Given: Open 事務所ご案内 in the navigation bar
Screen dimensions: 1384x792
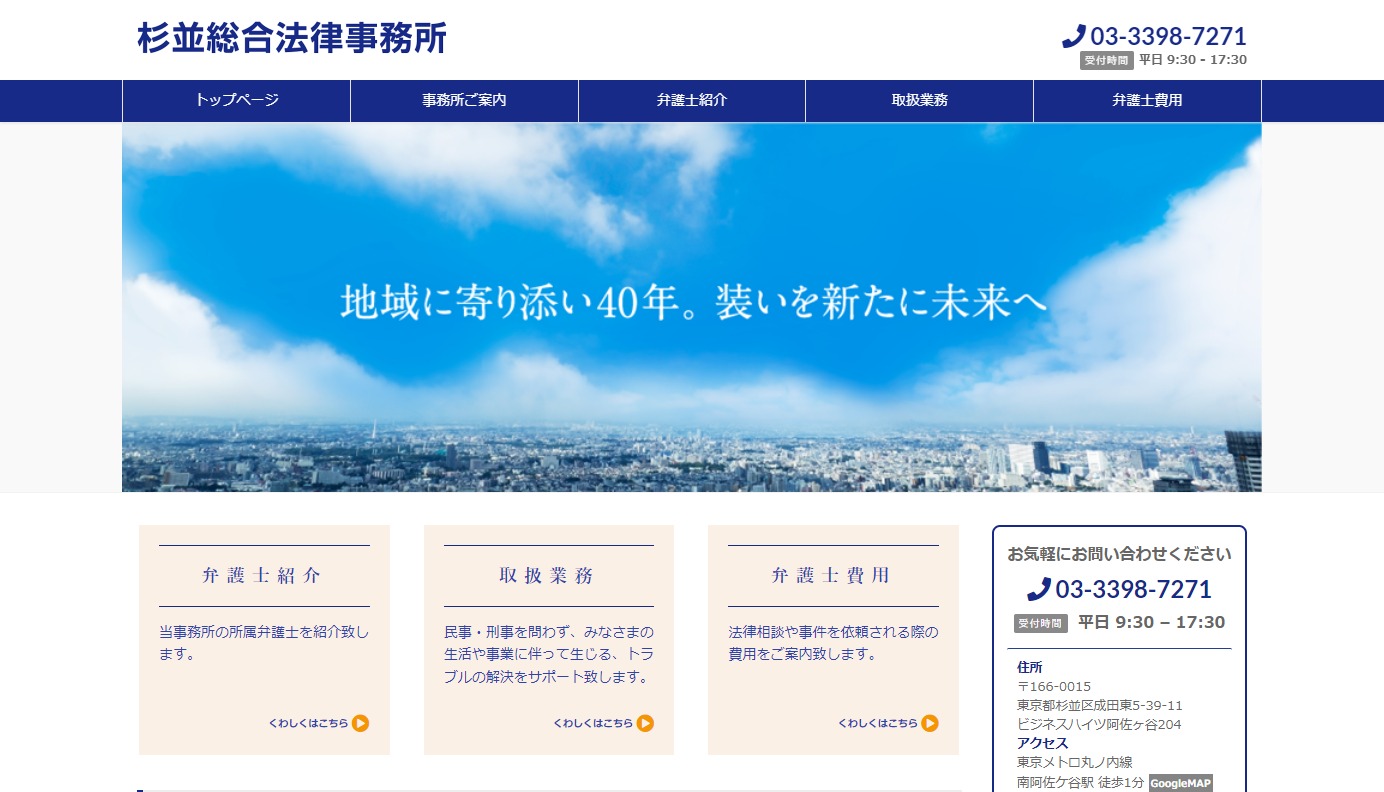Looking at the screenshot, I should pyautogui.click(x=464, y=100).
